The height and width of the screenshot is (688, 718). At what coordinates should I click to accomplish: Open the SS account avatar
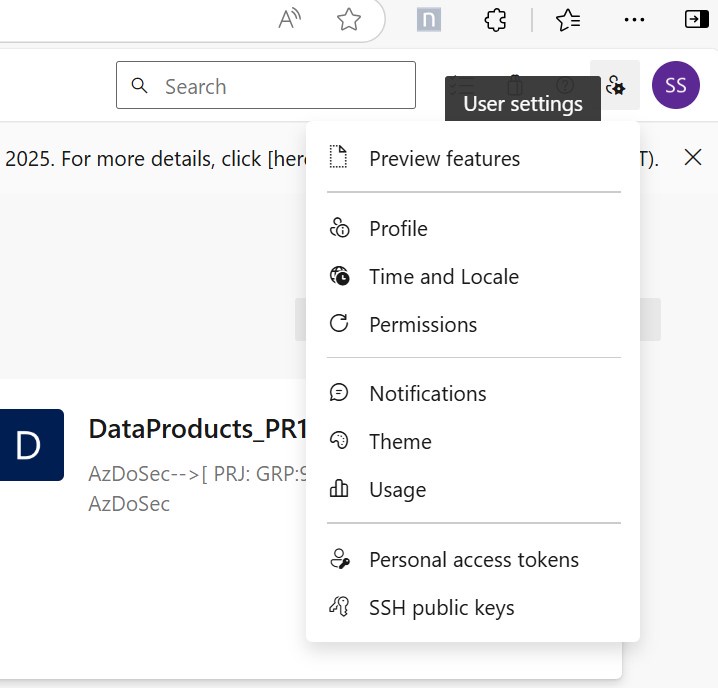click(x=675, y=85)
